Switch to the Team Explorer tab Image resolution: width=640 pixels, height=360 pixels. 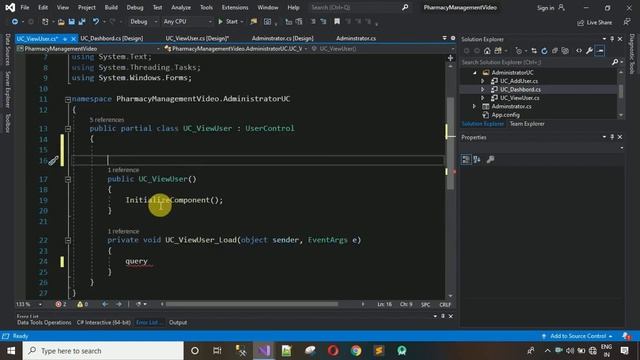(x=527, y=124)
